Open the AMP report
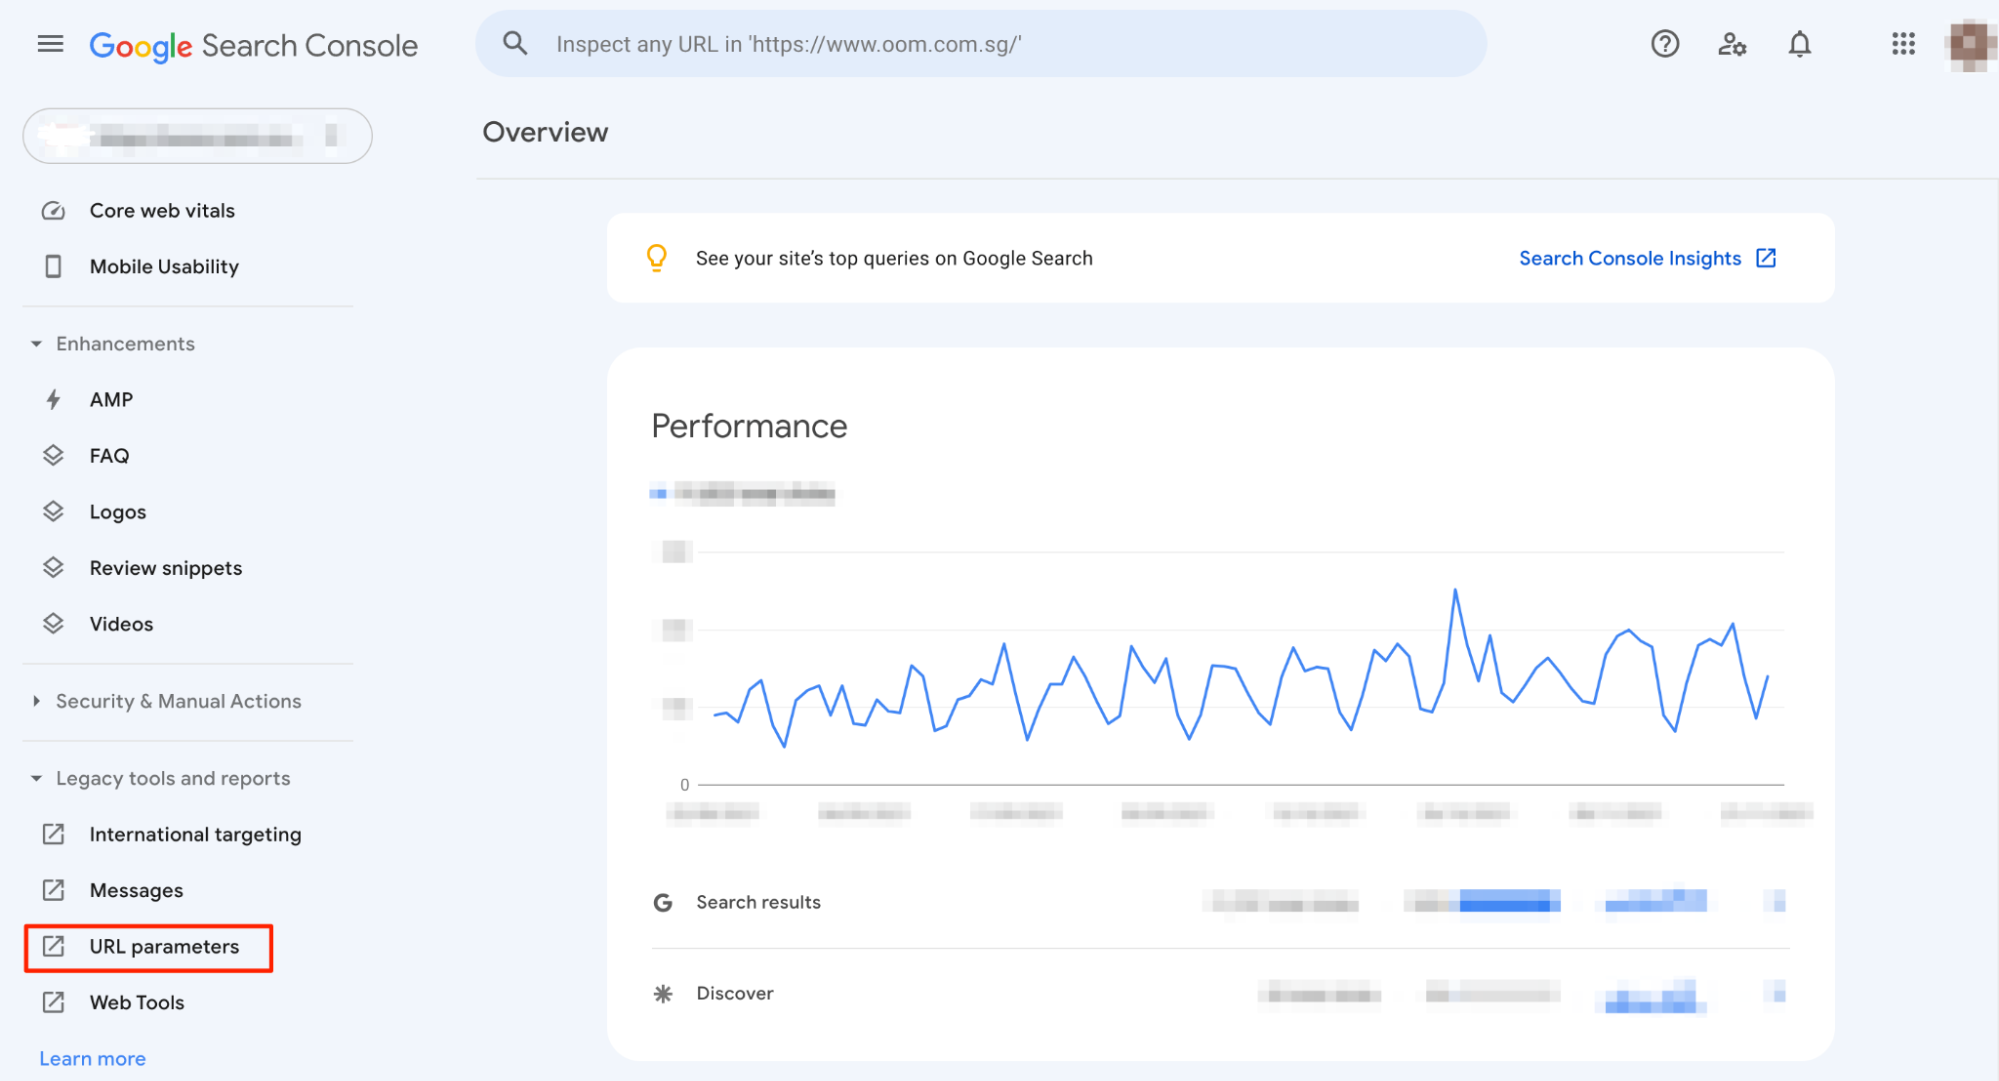The width and height of the screenshot is (1999, 1081). pyautogui.click(x=111, y=400)
